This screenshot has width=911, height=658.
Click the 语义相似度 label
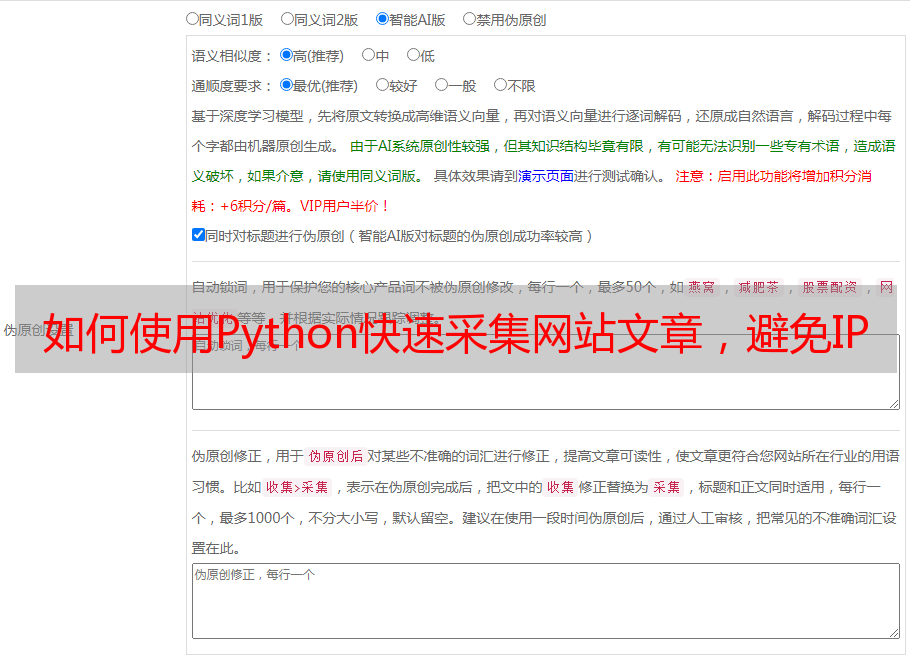coord(231,56)
